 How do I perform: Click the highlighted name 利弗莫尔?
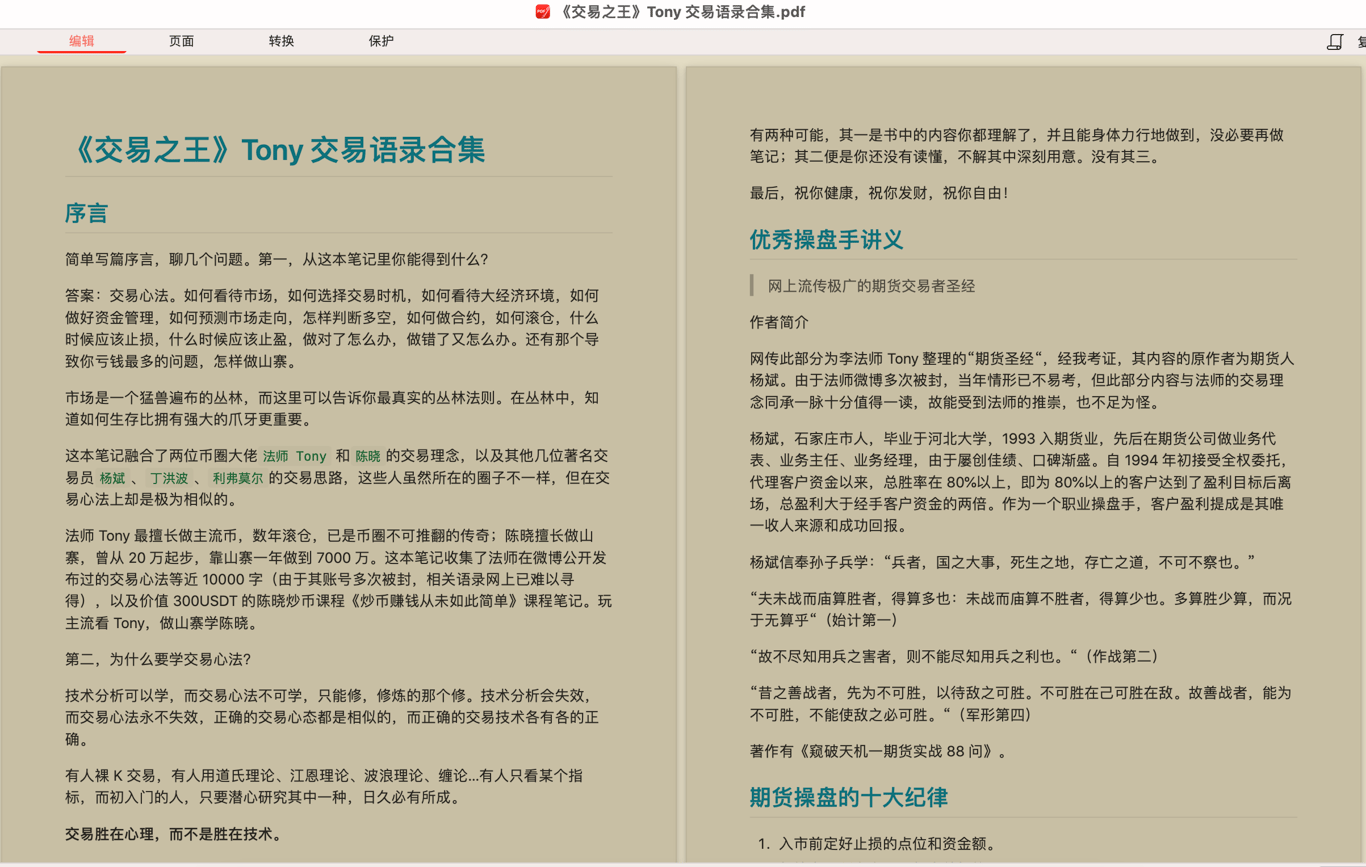pos(238,478)
